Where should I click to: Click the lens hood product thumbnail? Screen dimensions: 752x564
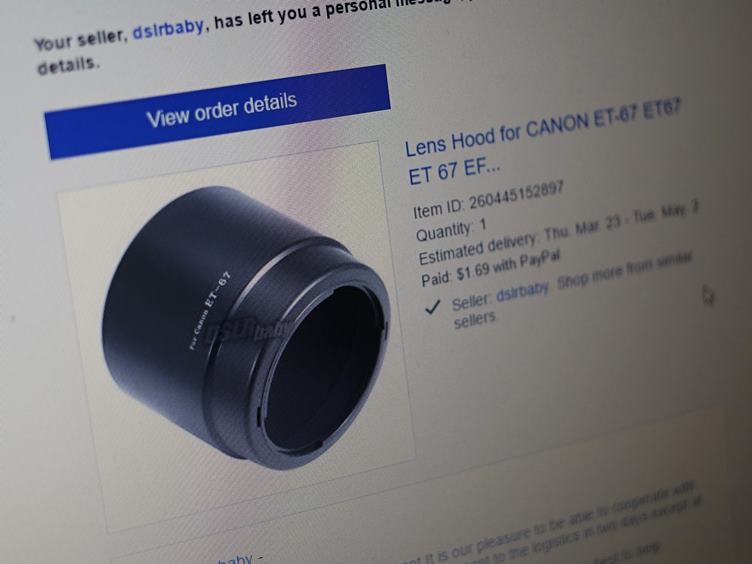pyautogui.click(x=237, y=336)
